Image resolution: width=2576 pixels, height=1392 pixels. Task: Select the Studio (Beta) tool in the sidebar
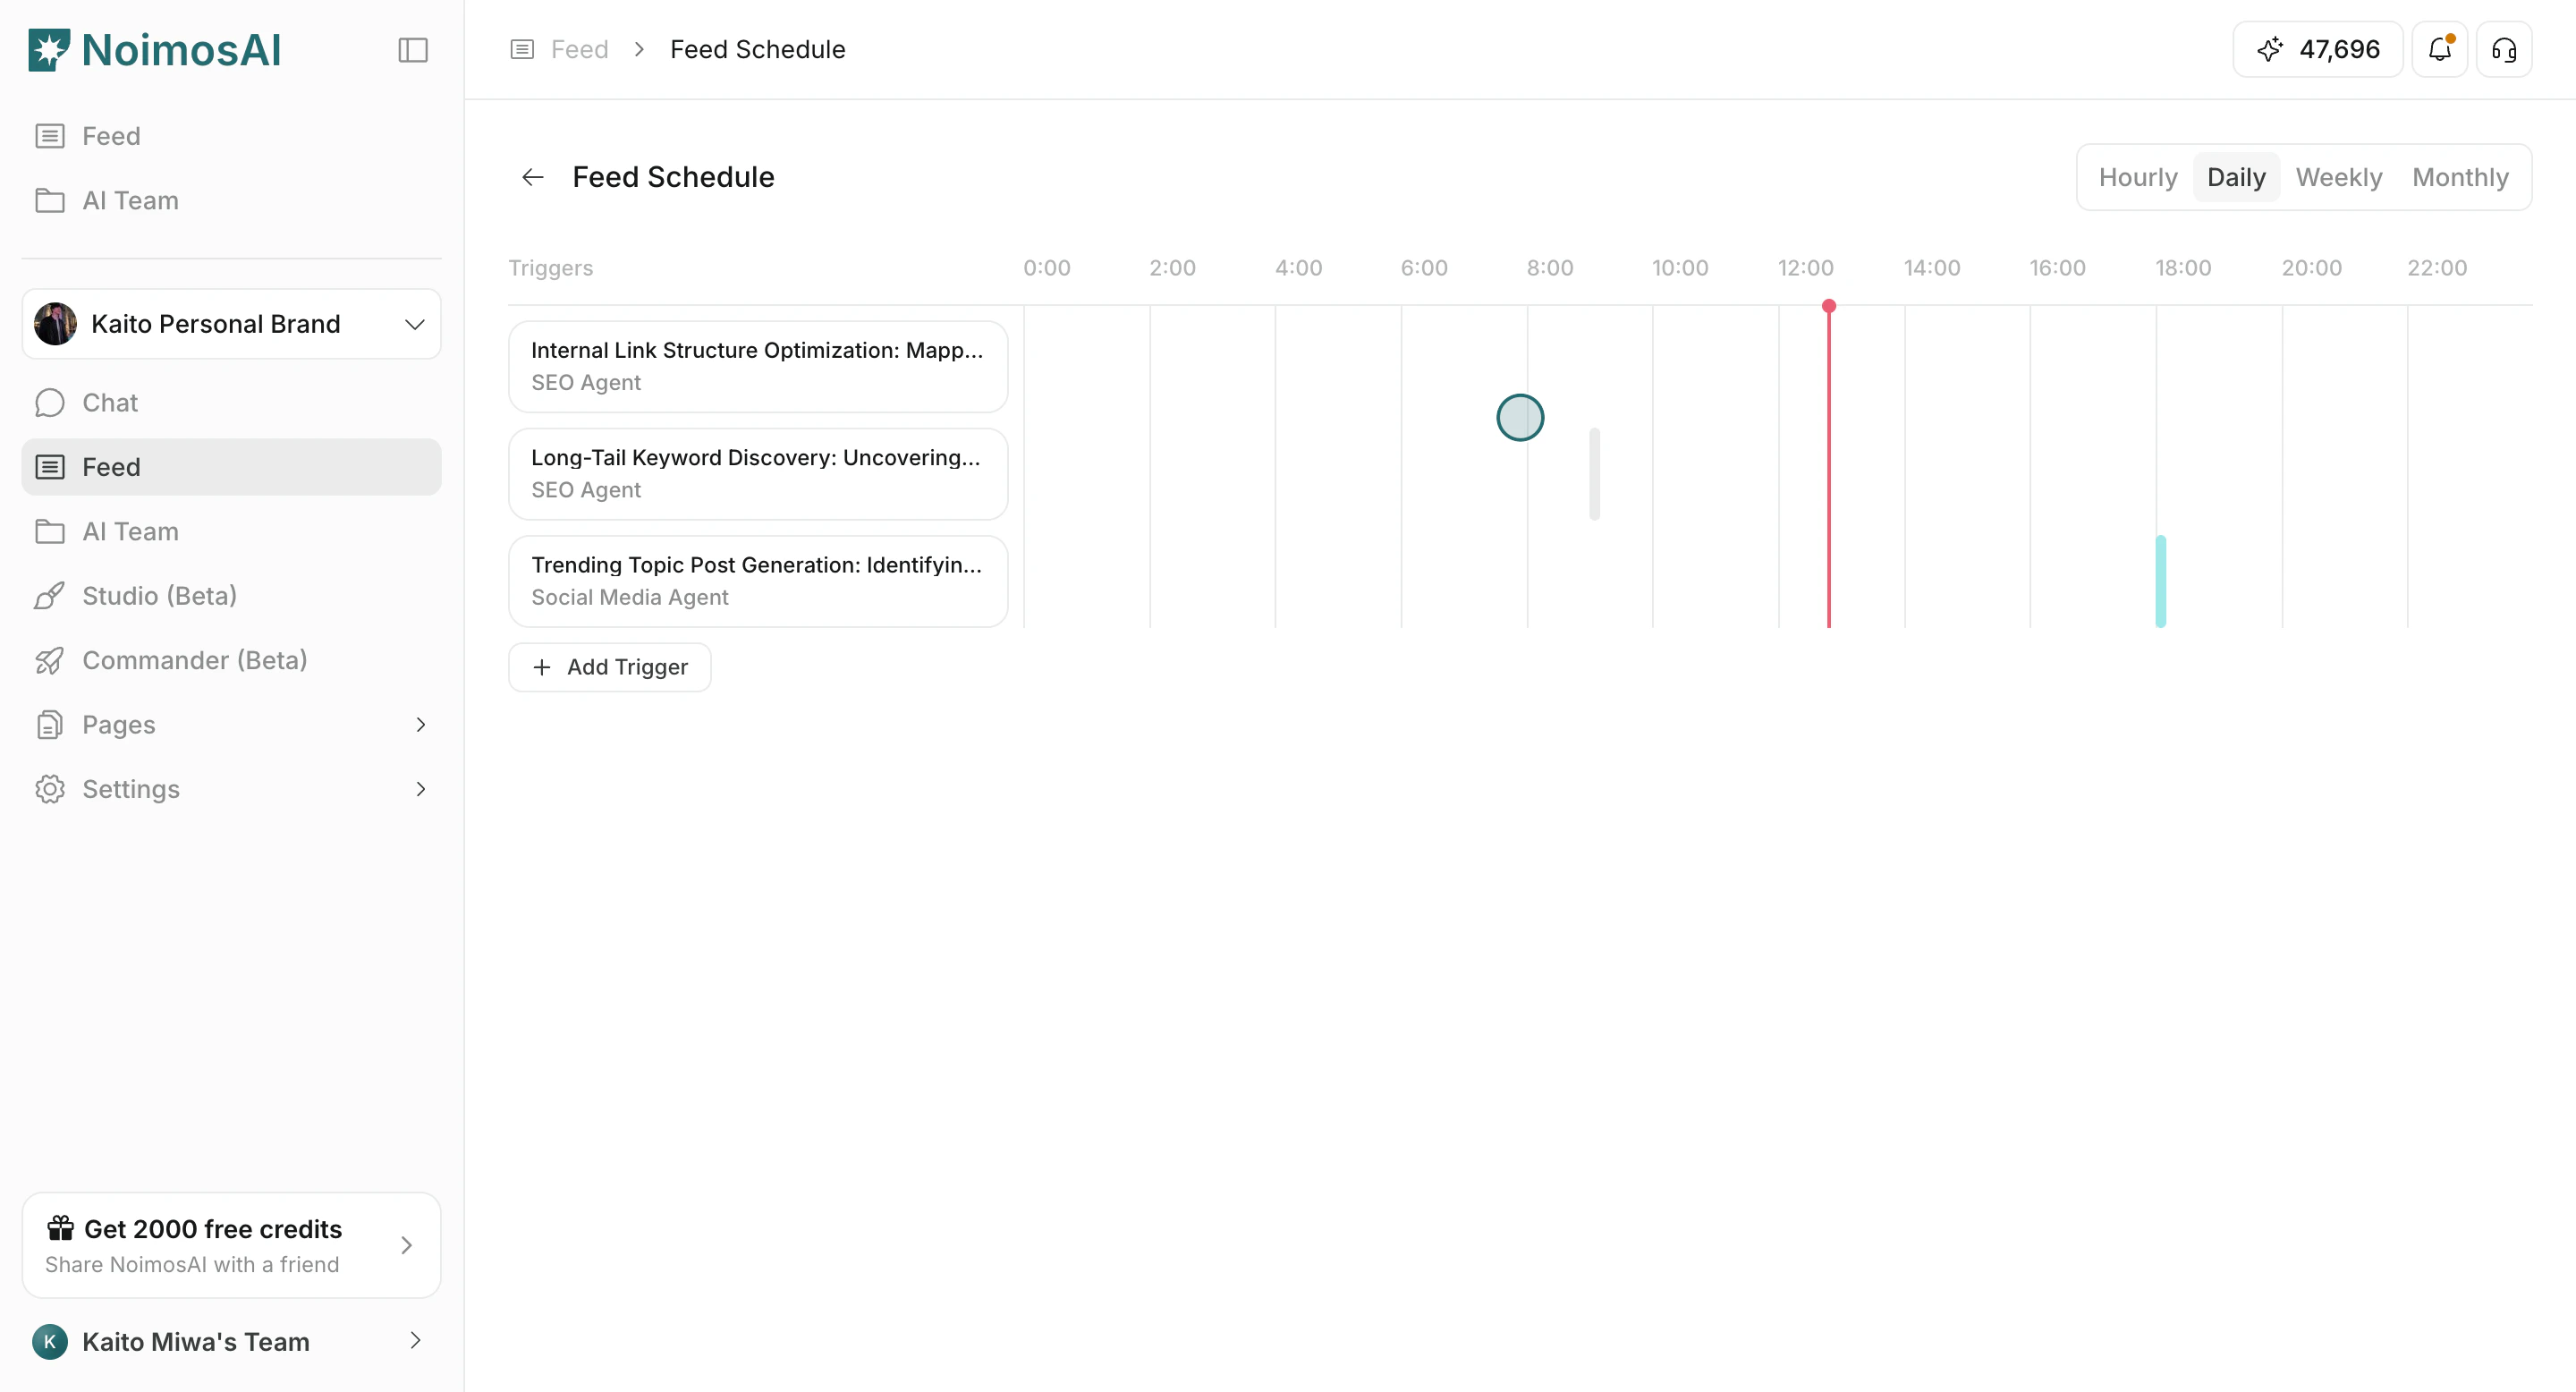coord(158,595)
